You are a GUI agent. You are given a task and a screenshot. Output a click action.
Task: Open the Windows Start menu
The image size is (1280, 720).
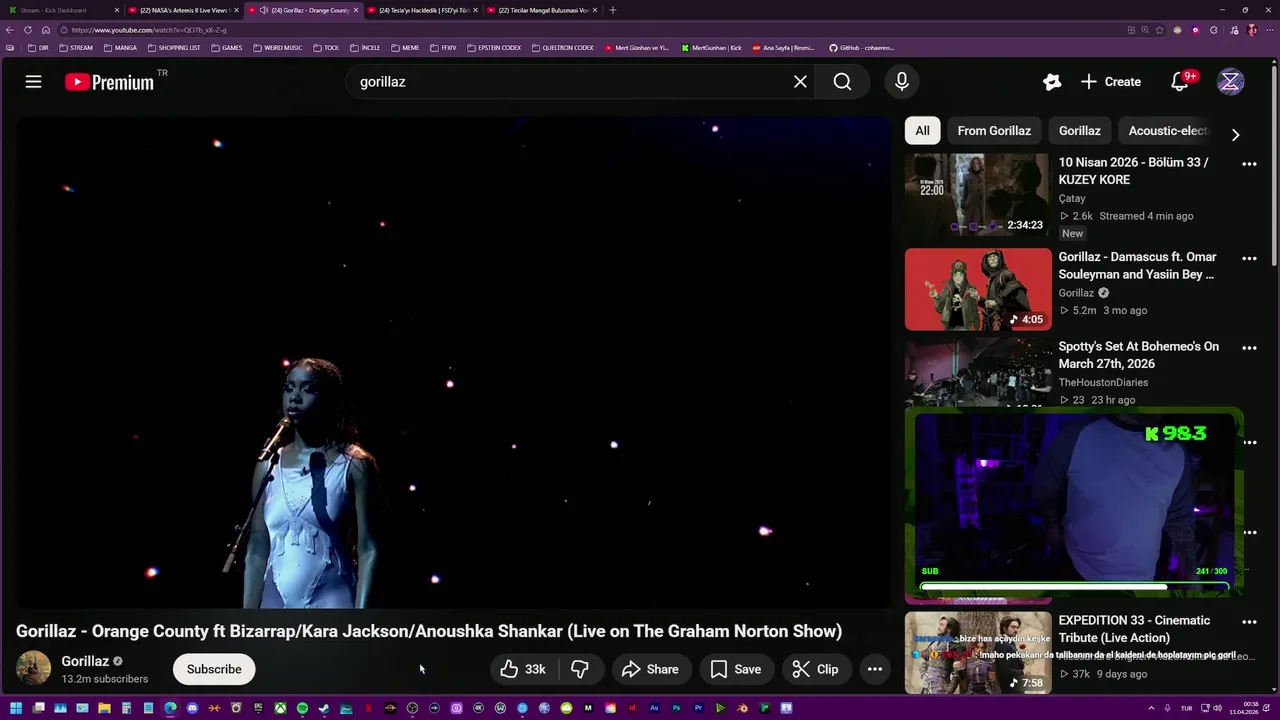pyautogui.click(x=15, y=708)
